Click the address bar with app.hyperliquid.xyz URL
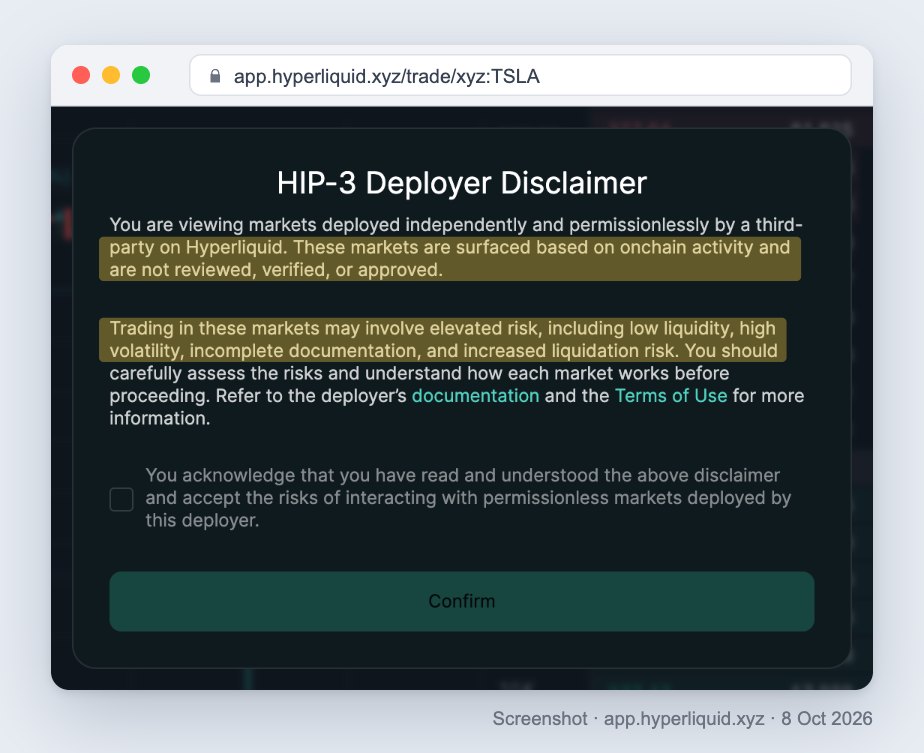This screenshot has width=924, height=753. (x=520, y=75)
